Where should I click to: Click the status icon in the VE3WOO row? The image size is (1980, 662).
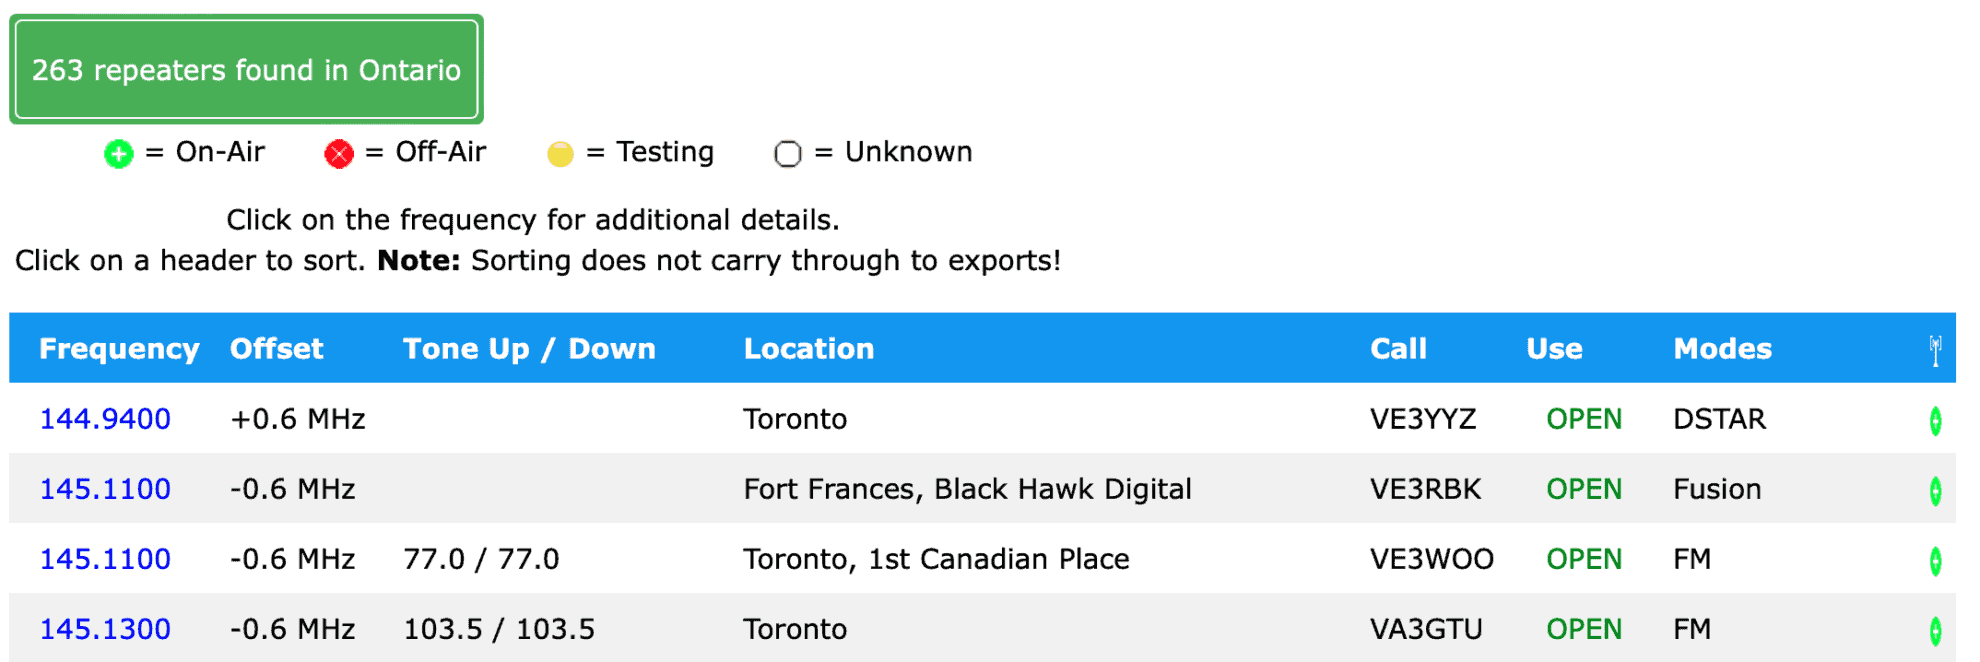1935,561
